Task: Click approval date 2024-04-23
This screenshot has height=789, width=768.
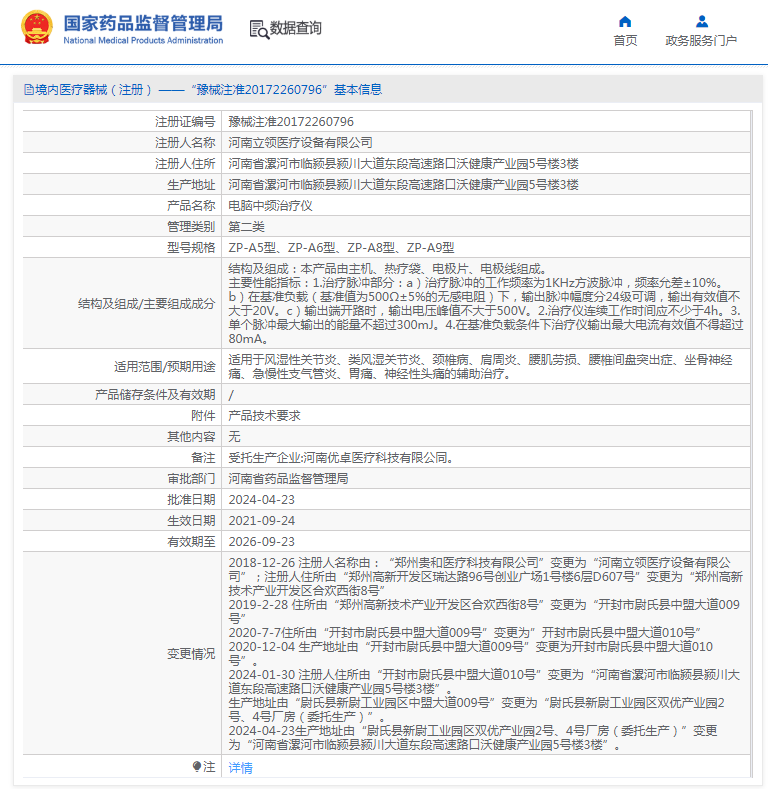Action: click(261, 500)
